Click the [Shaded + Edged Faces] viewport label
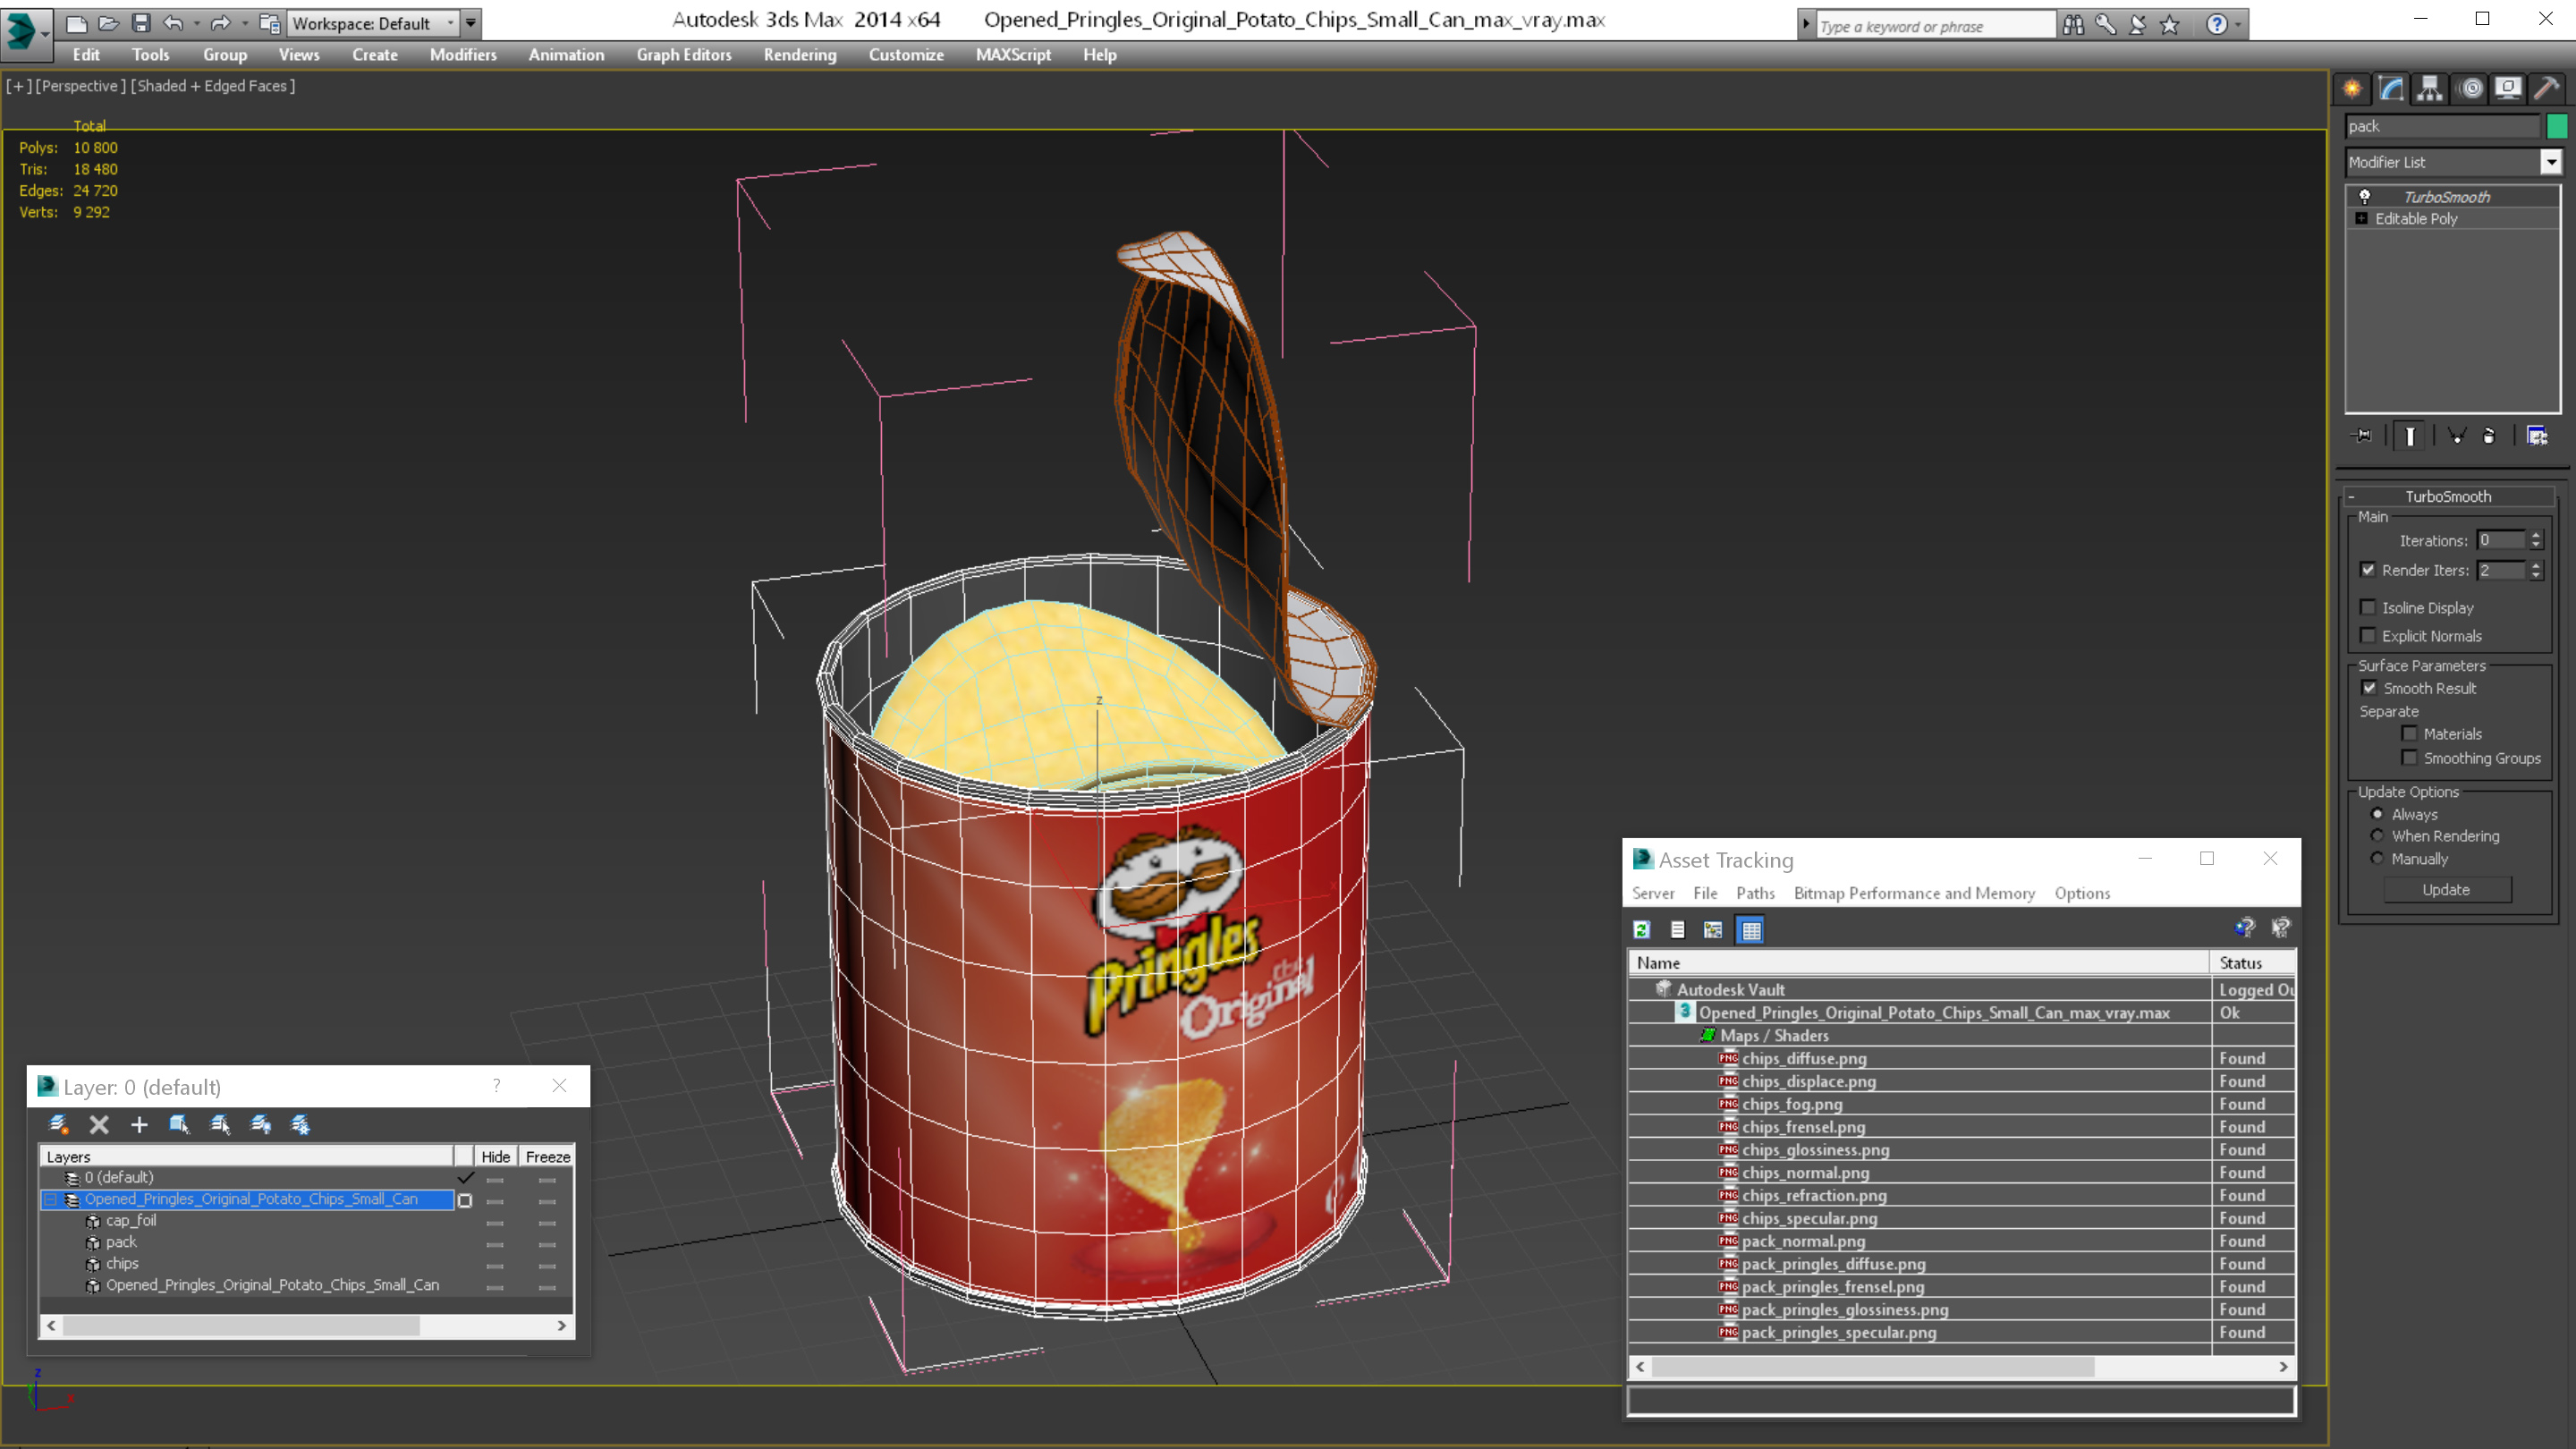 click(212, 86)
